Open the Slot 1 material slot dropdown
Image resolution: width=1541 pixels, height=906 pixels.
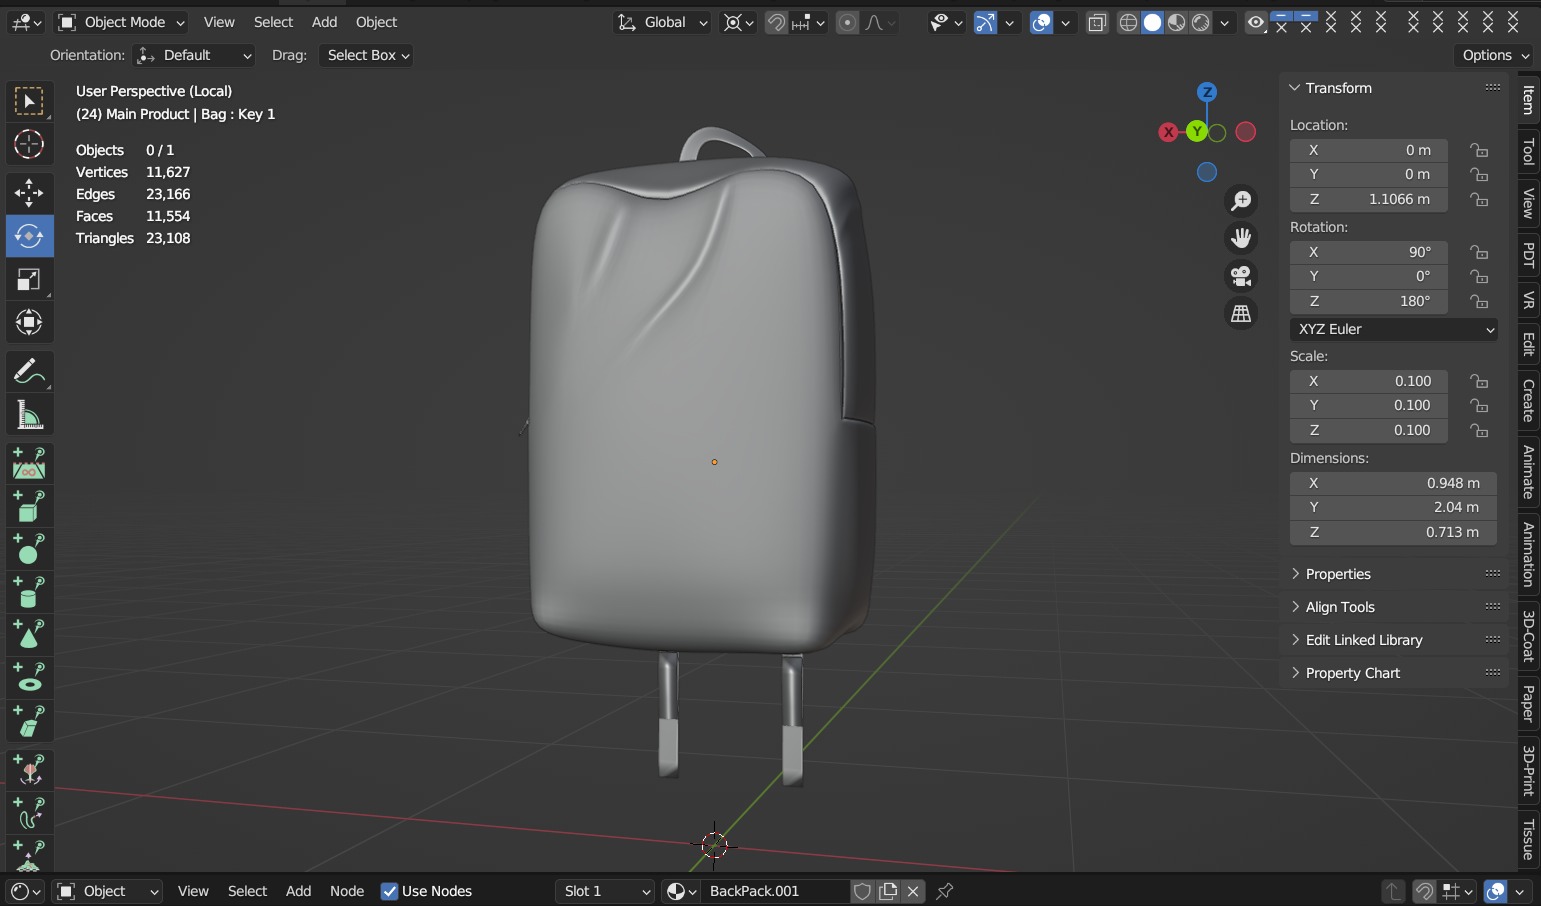pyautogui.click(x=605, y=891)
